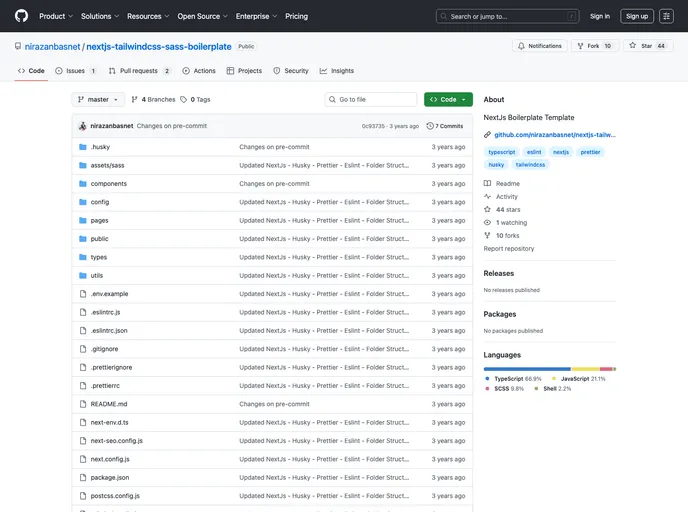Go to the Pricing page
The height and width of the screenshot is (512, 688).
click(297, 16)
